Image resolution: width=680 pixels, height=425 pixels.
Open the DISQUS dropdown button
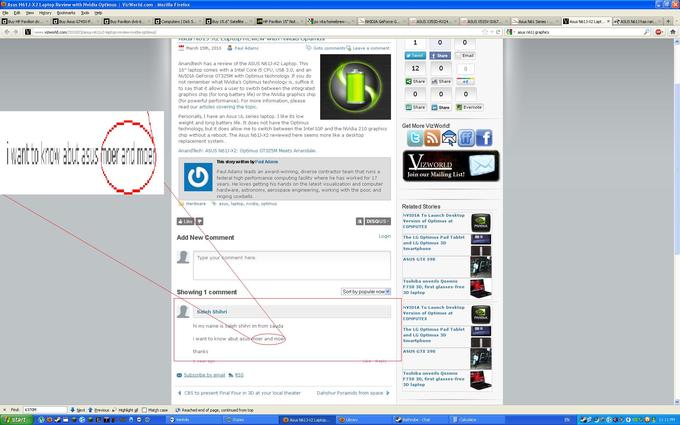[x=377, y=222]
